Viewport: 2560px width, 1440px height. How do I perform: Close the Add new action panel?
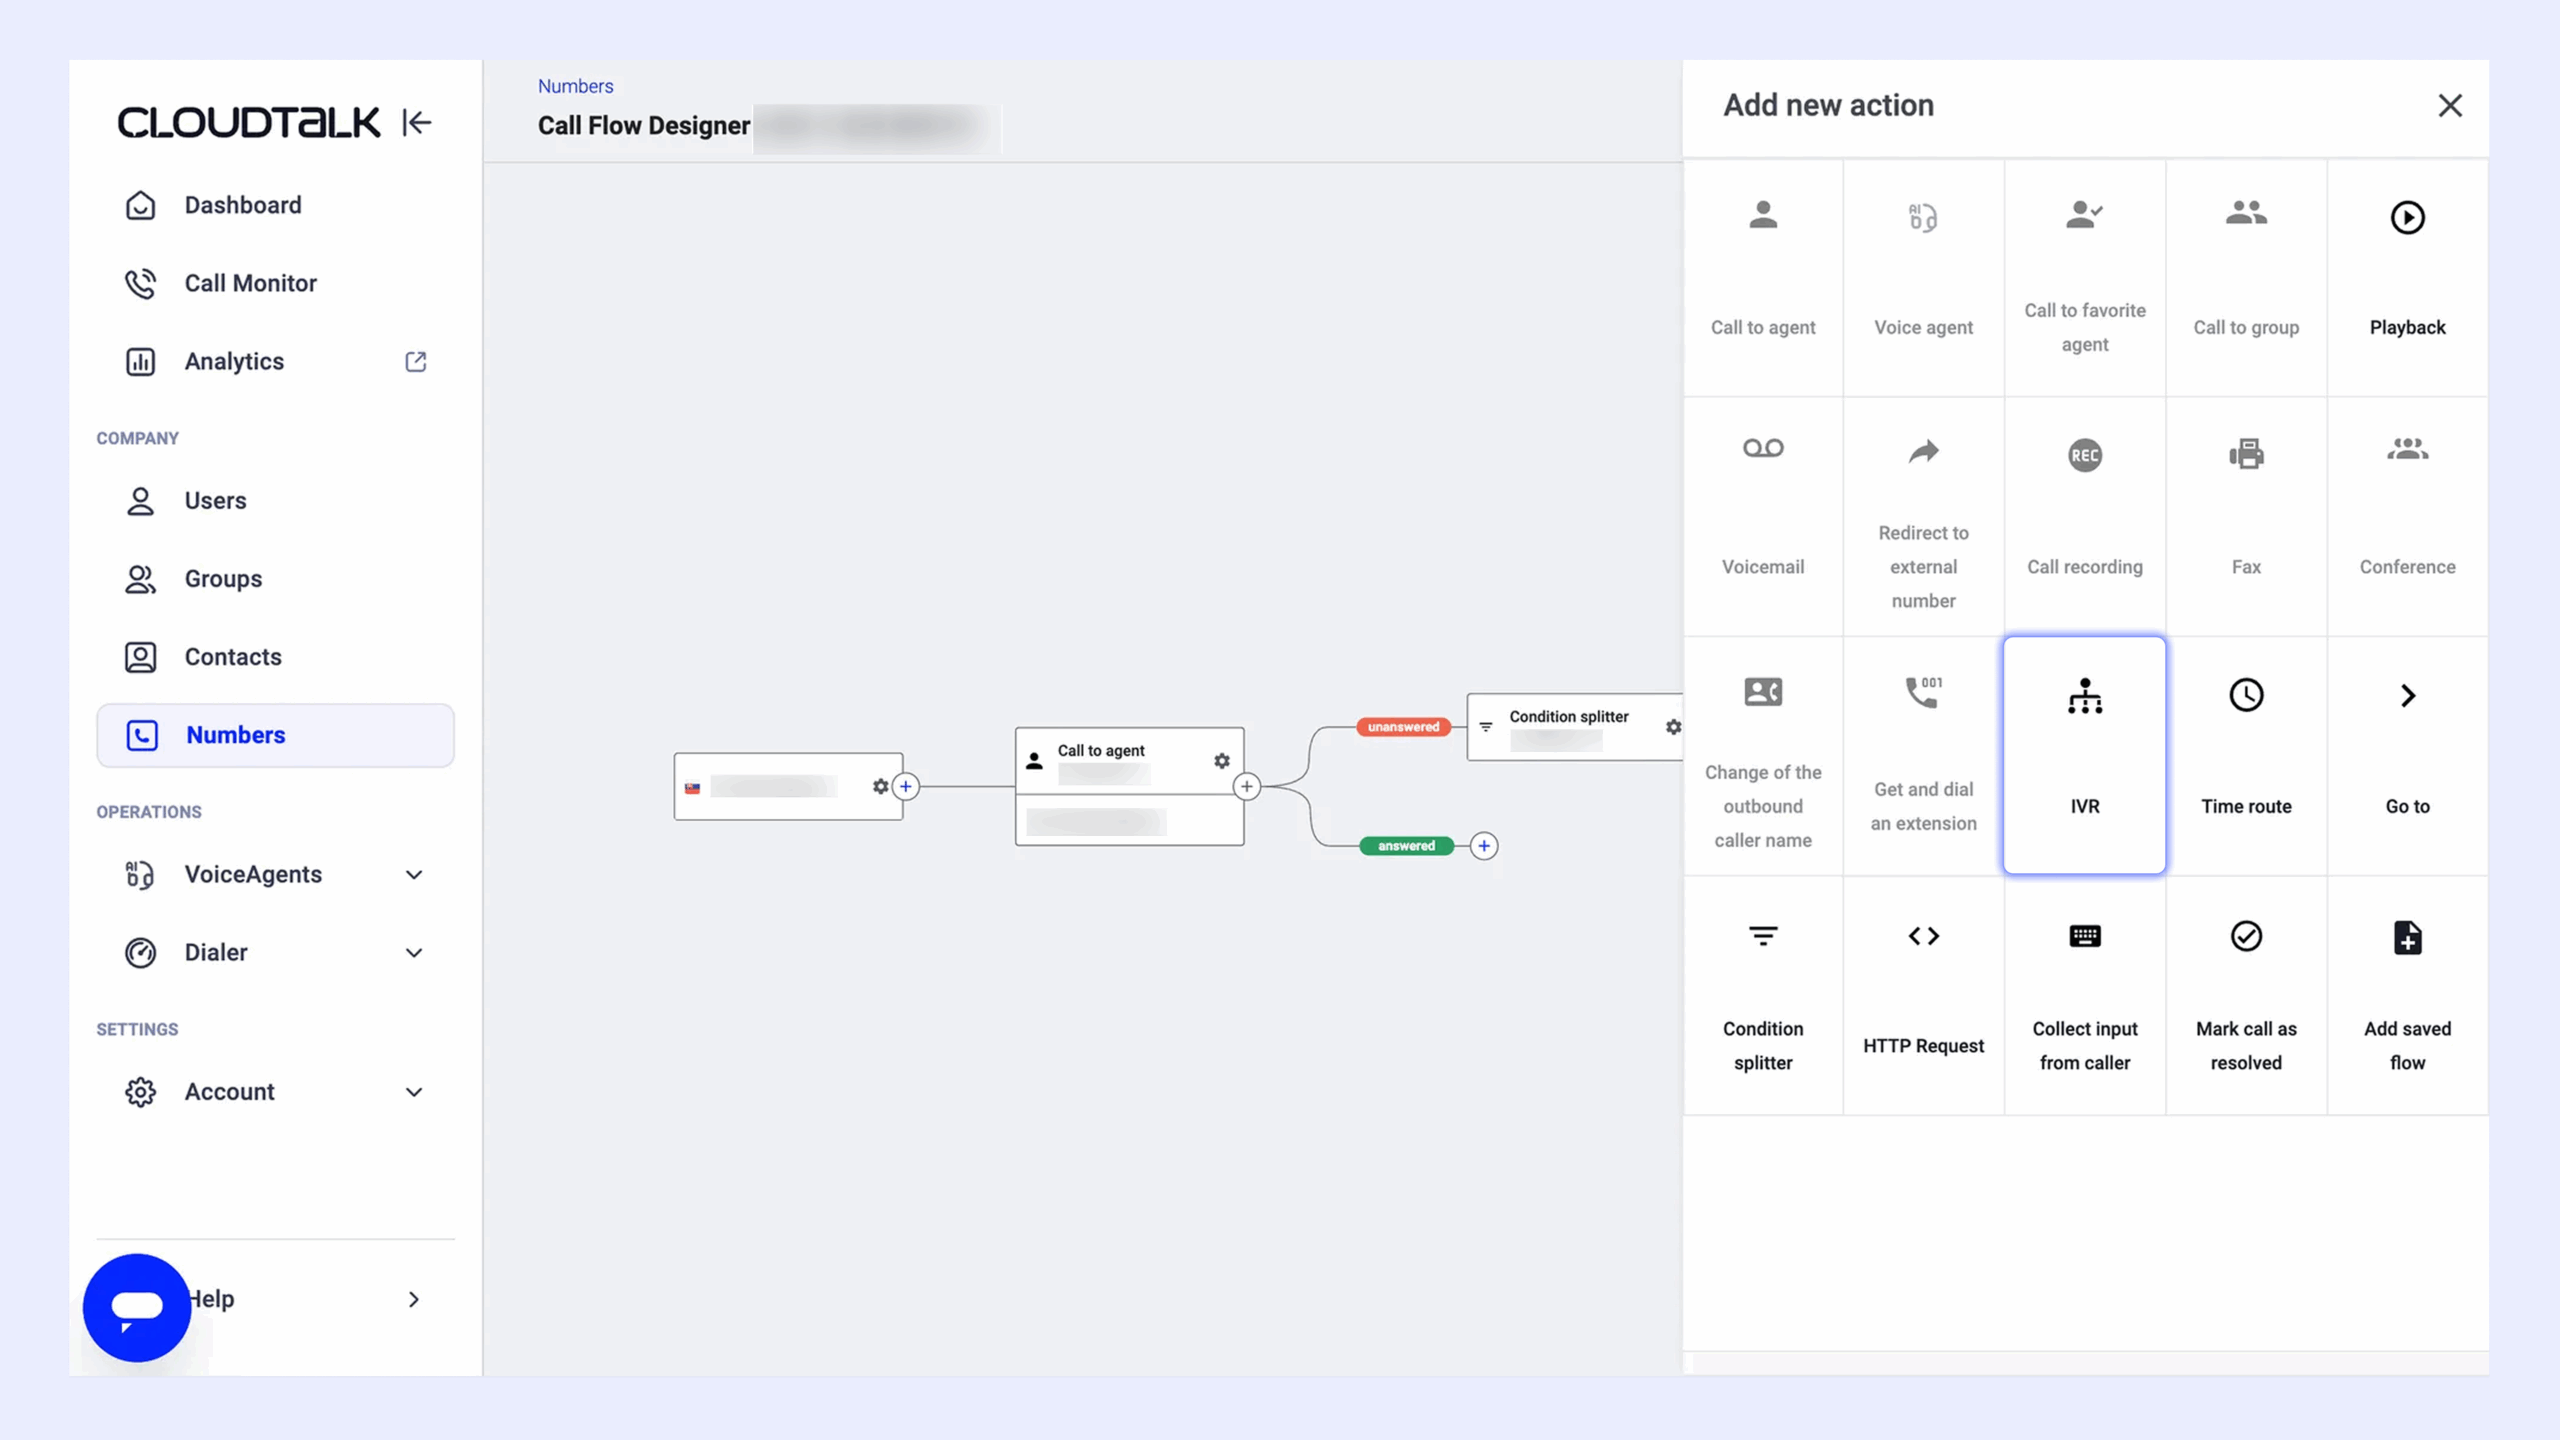pyautogui.click(x=2449, y=105)
